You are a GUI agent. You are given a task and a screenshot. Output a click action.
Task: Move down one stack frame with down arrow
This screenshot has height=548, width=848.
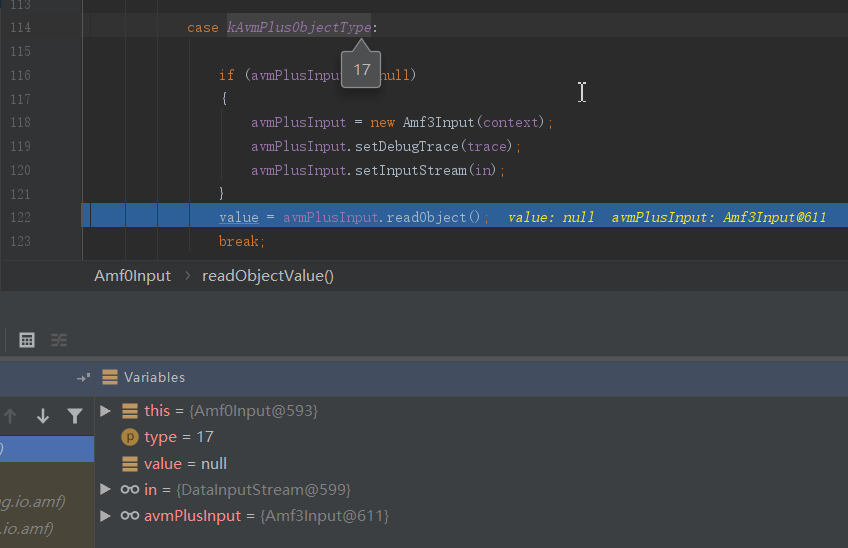[43, 416]
